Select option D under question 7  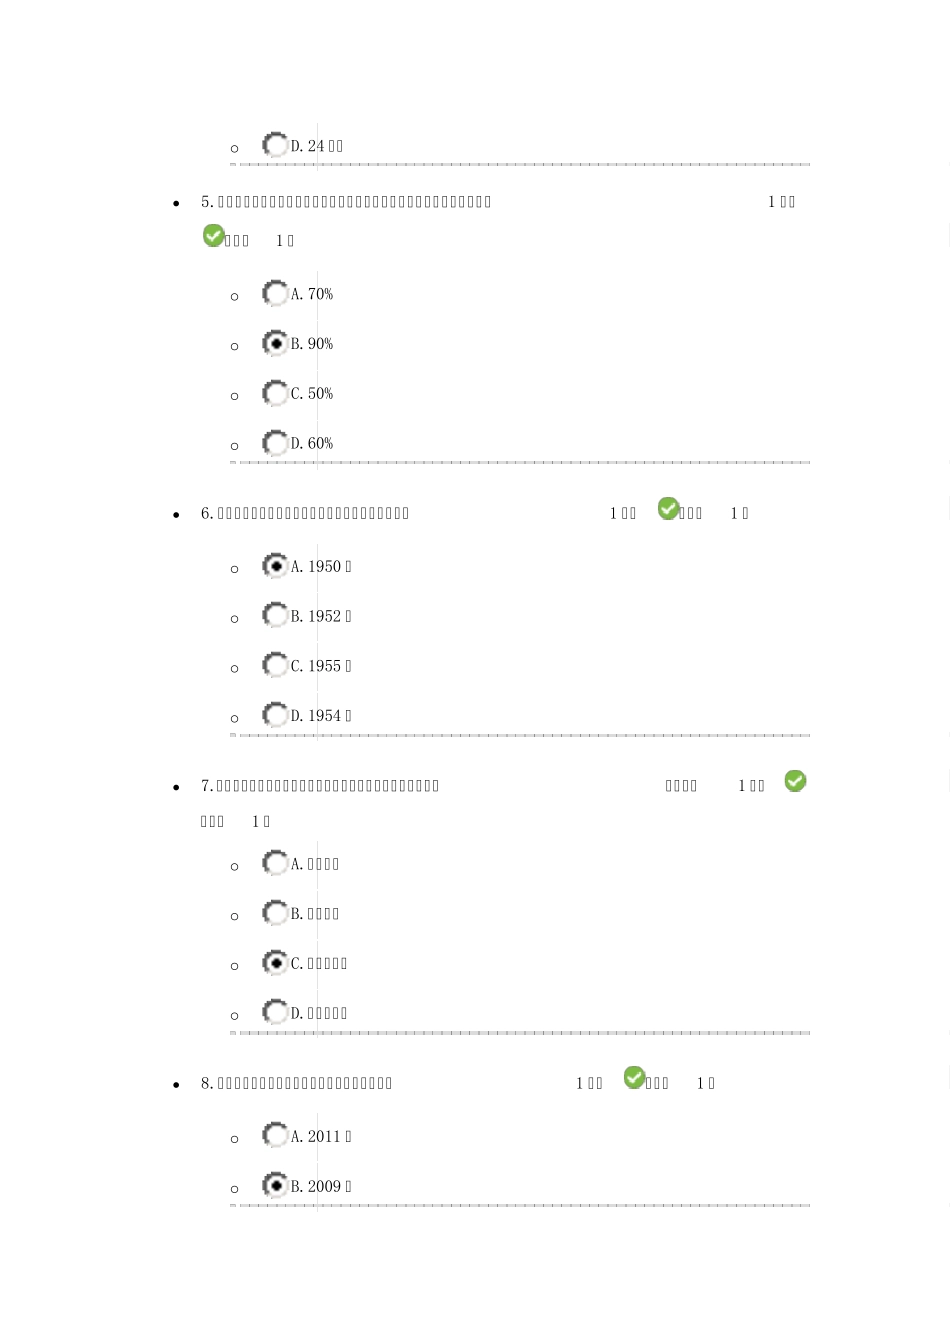click(x=275, y=1012)
